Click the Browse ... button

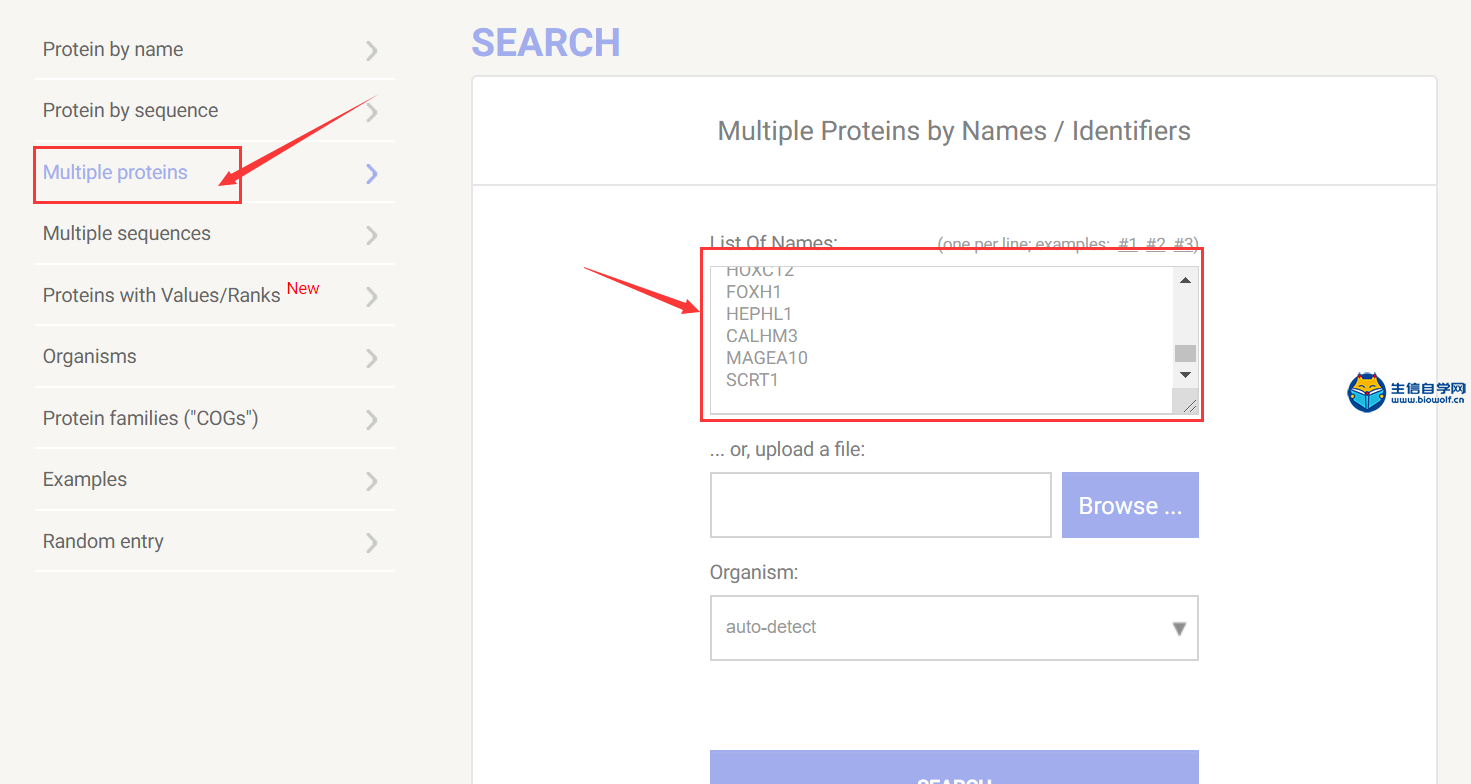tap(1130, 505)
